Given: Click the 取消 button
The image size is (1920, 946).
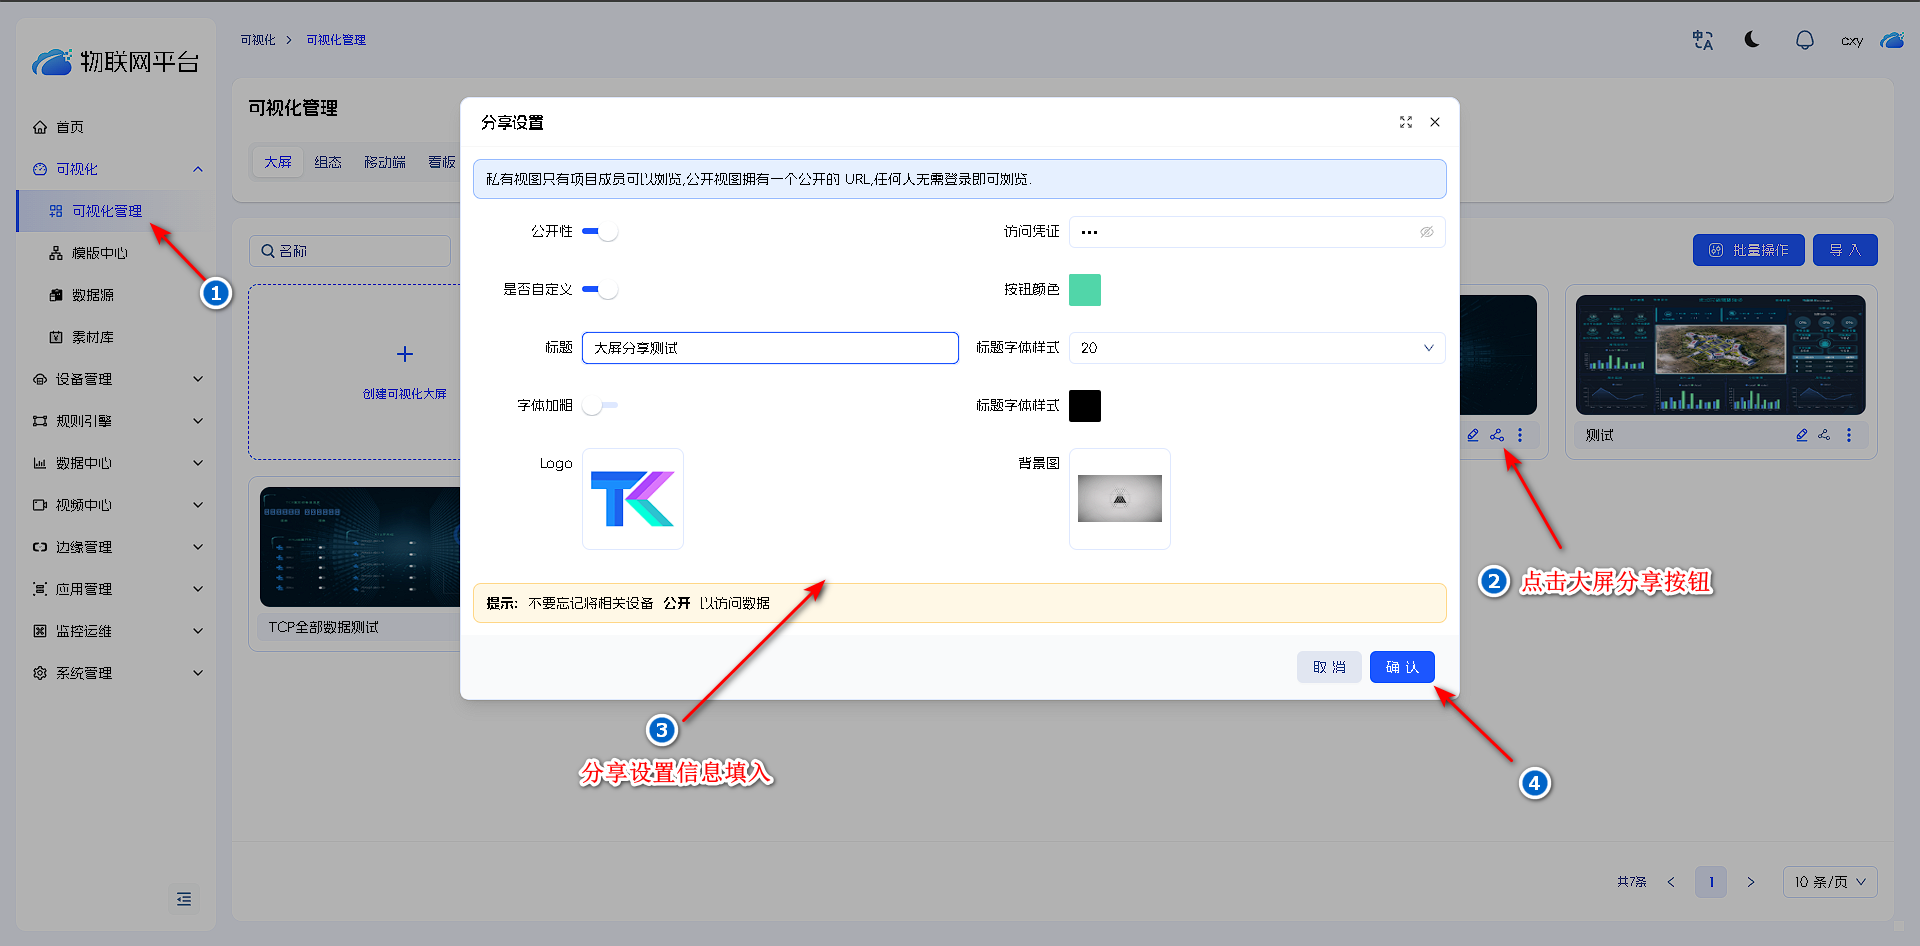Looking at the screenshot, I should [x=1328, y=667].
